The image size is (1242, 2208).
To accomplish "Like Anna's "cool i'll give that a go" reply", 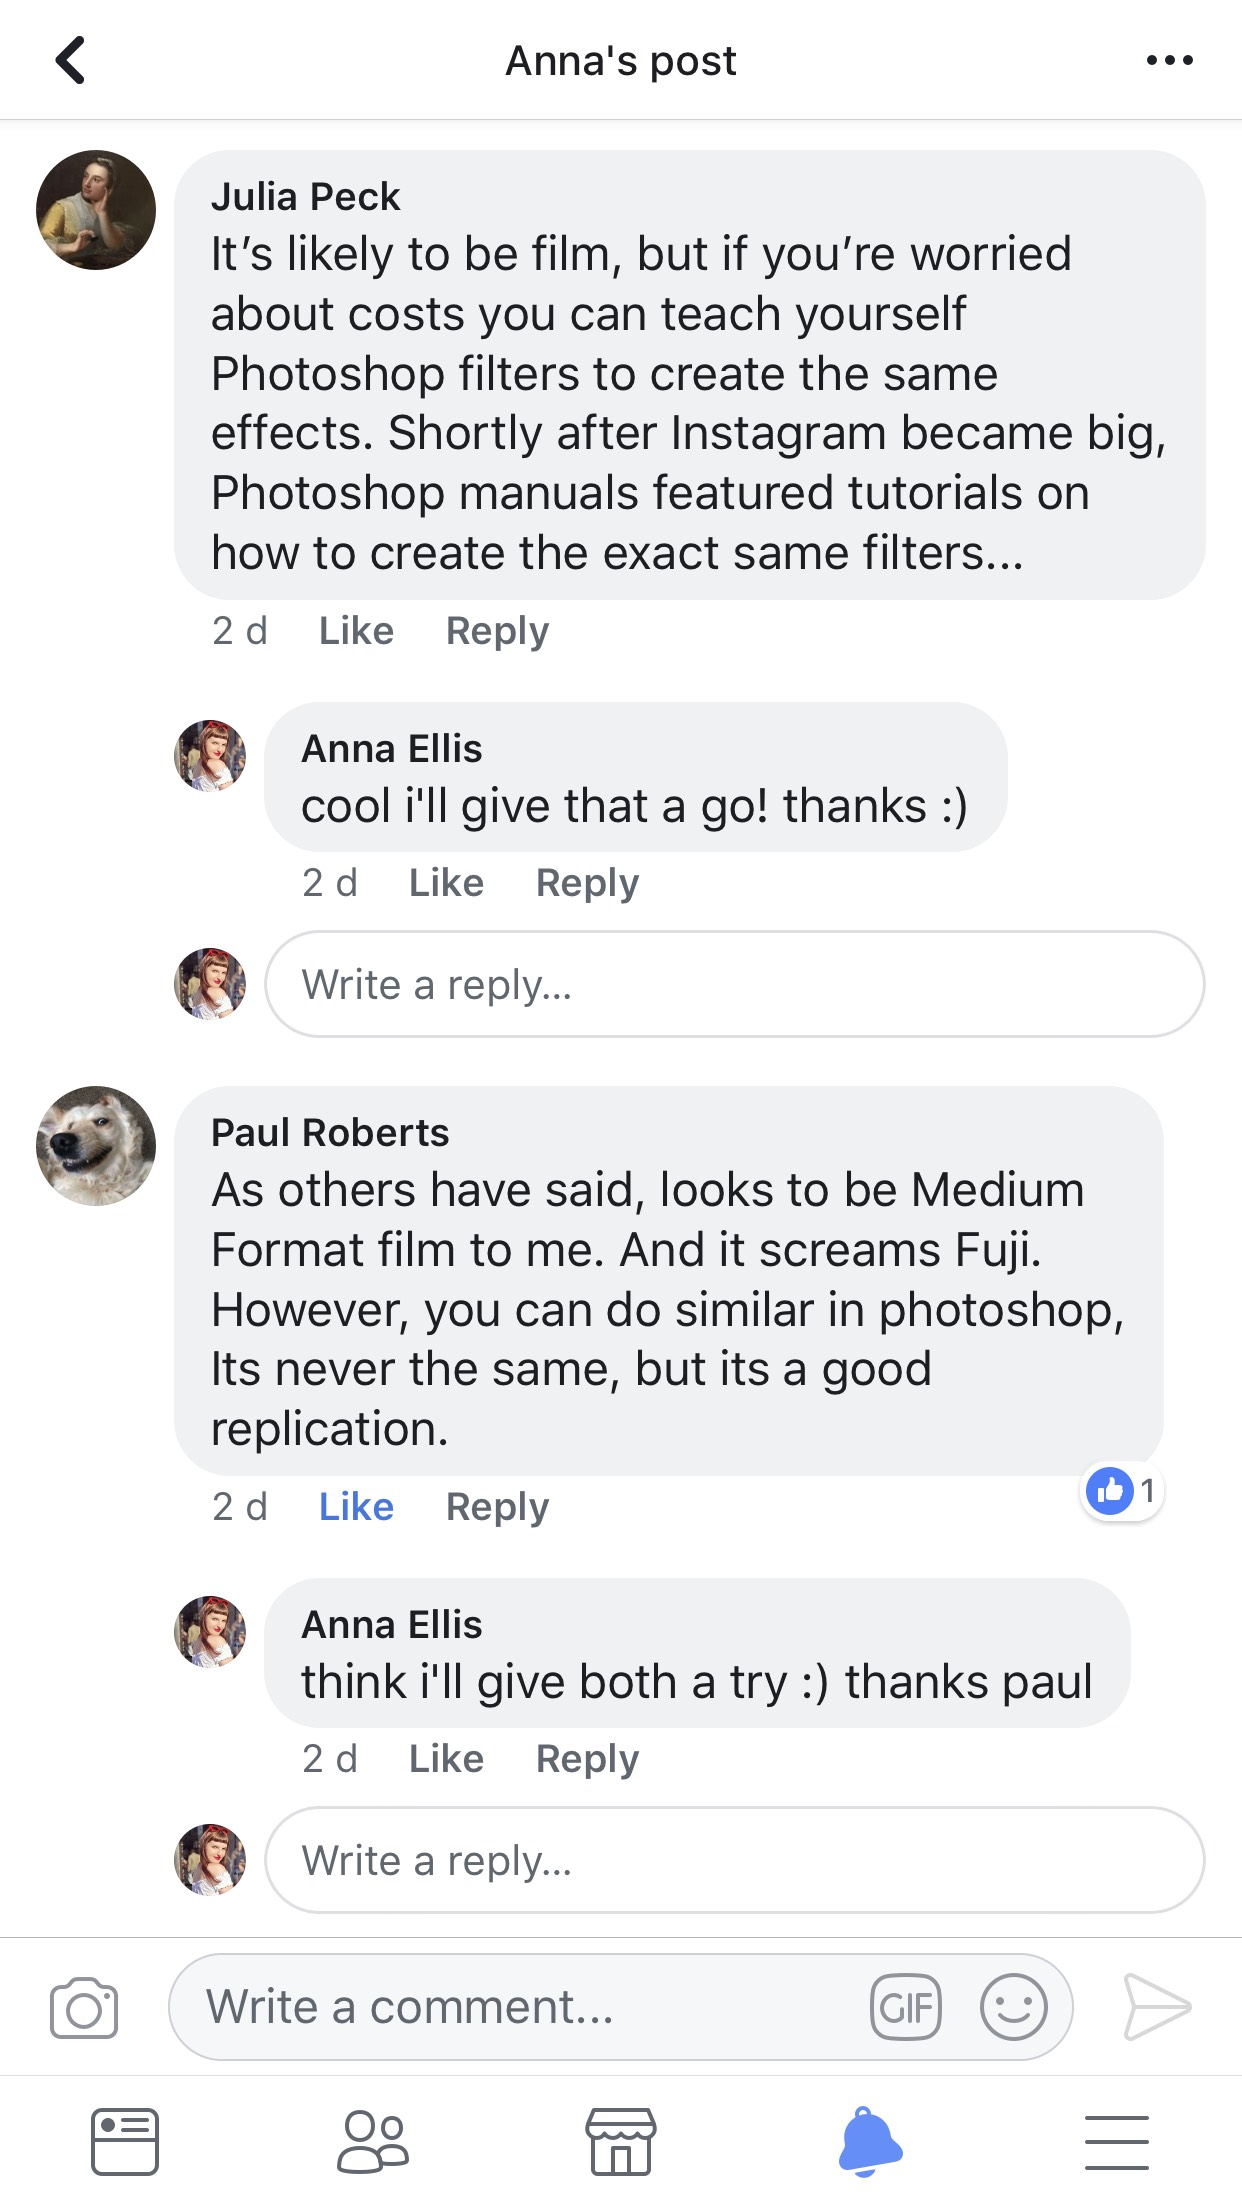I will (446, 883).
